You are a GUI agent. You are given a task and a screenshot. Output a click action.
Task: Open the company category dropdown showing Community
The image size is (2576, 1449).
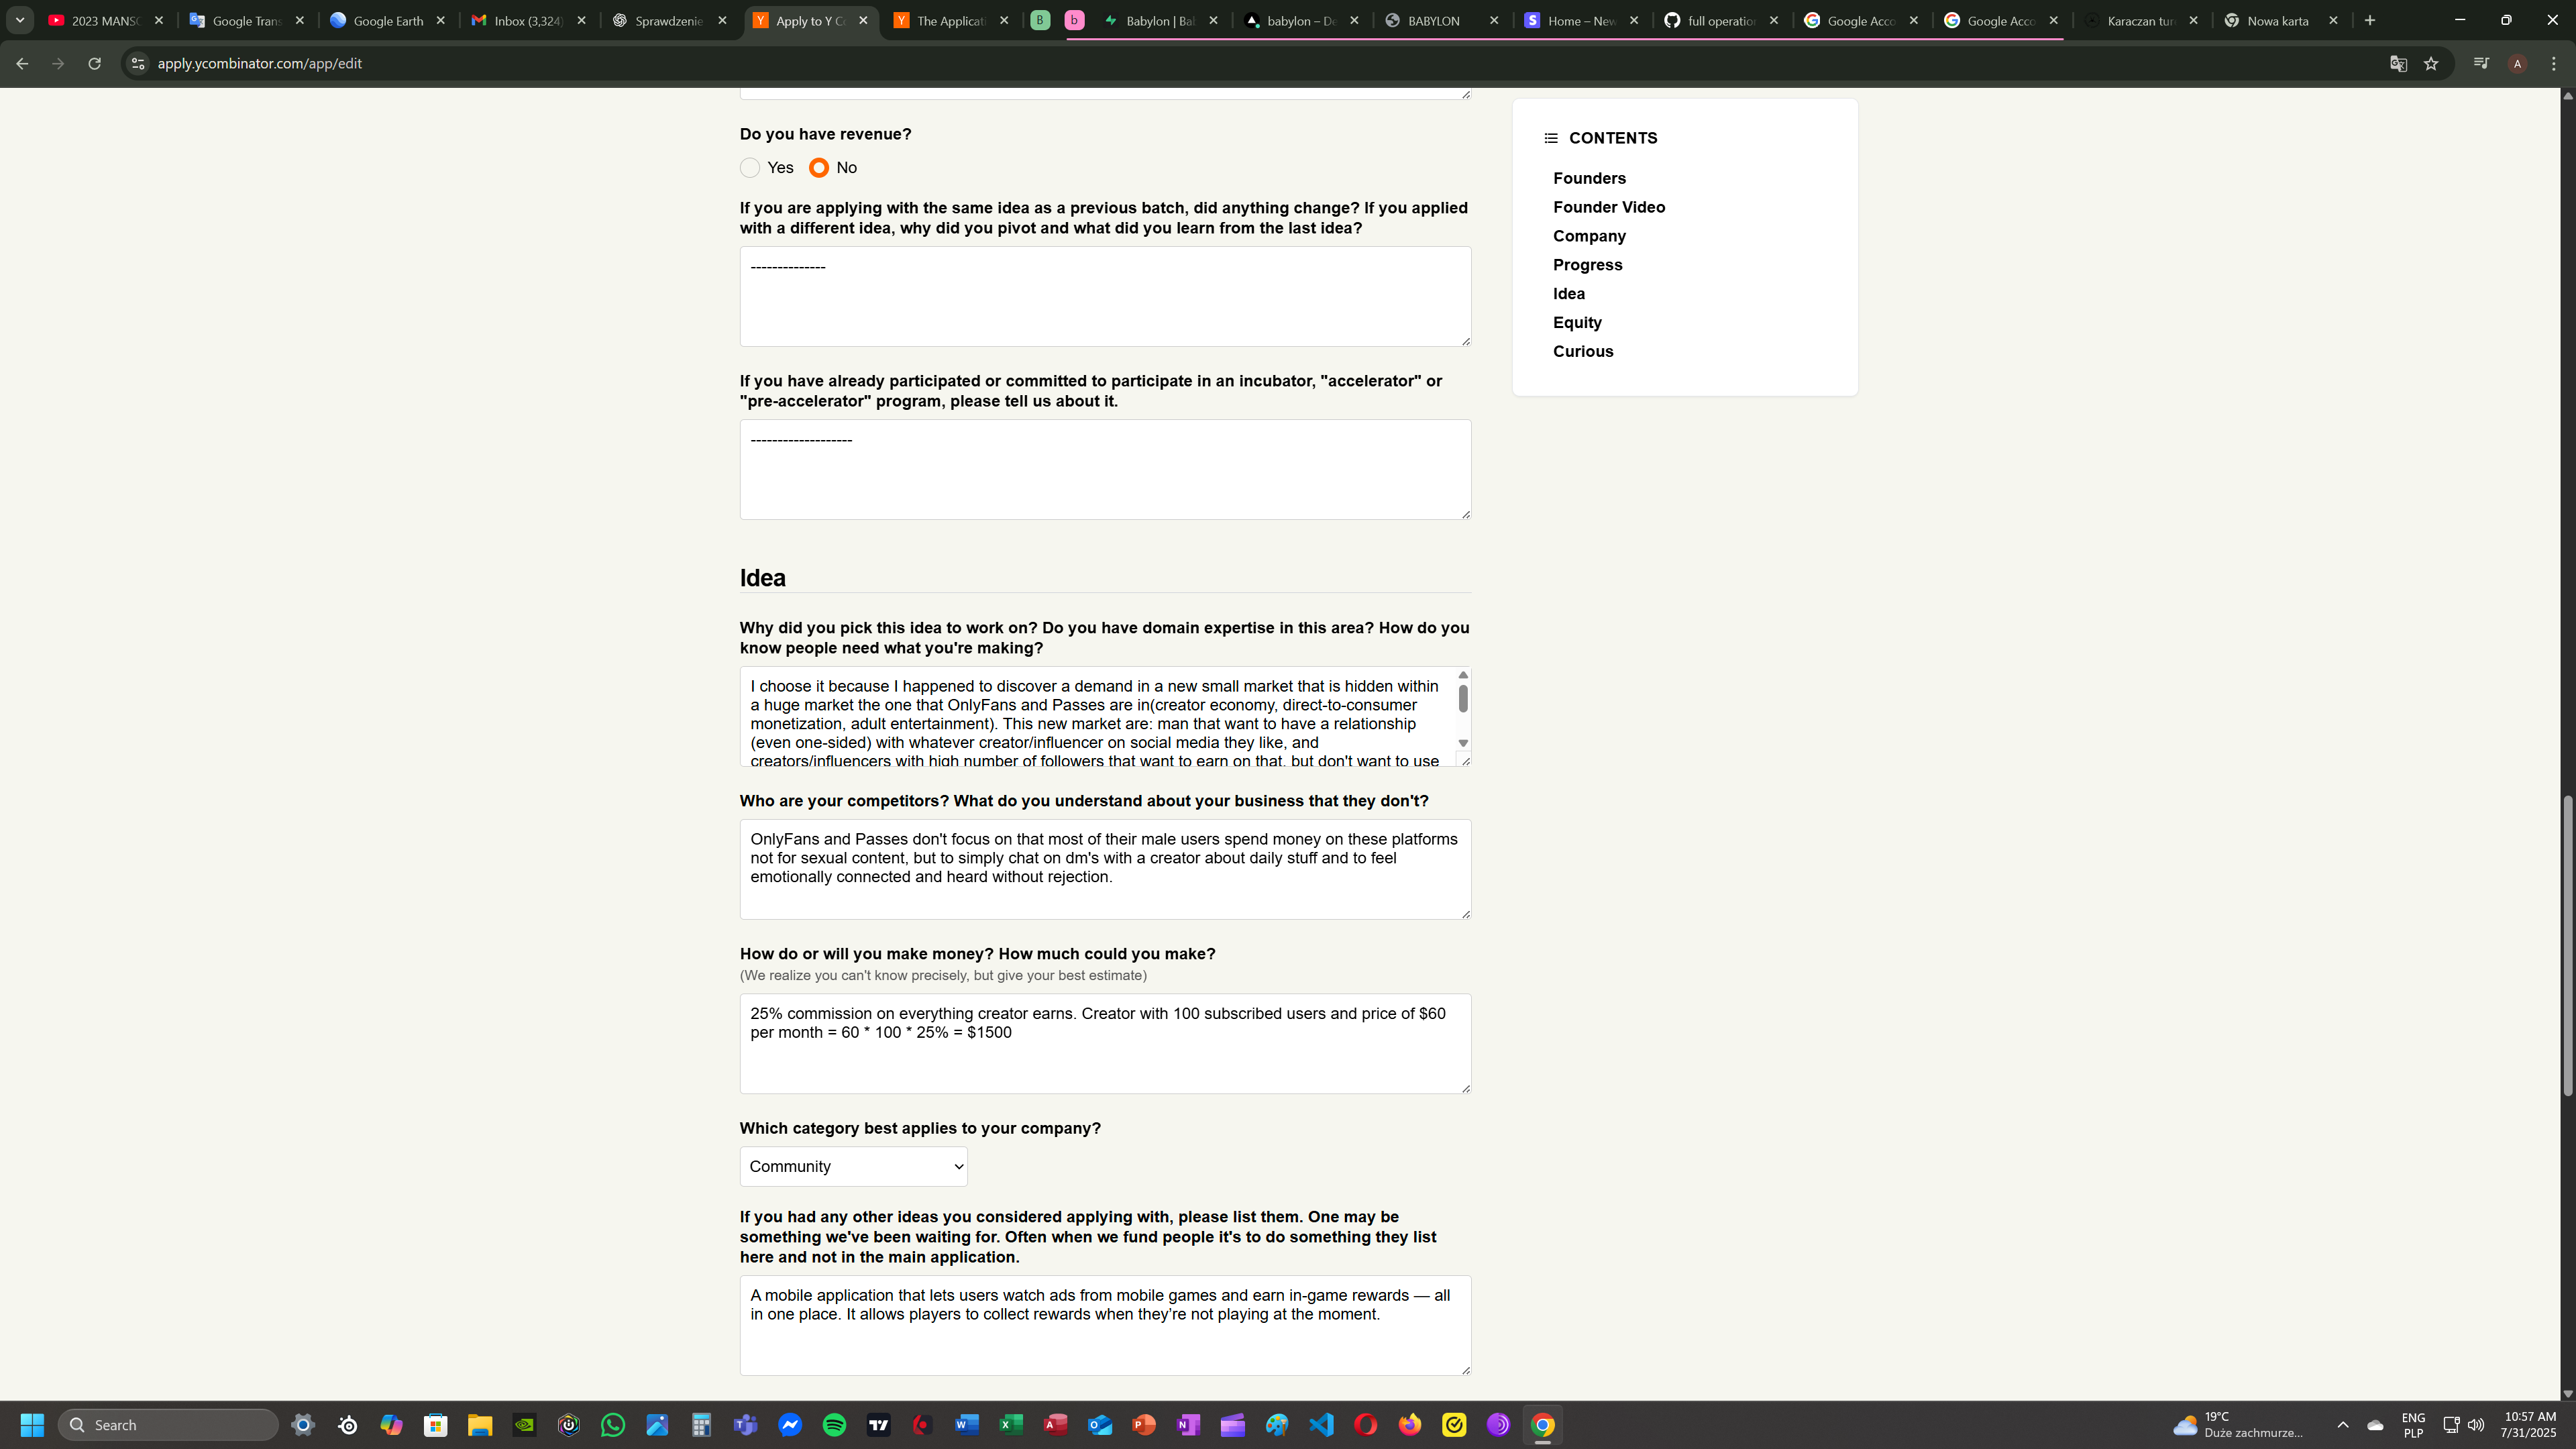click(x=853, y=1166)
